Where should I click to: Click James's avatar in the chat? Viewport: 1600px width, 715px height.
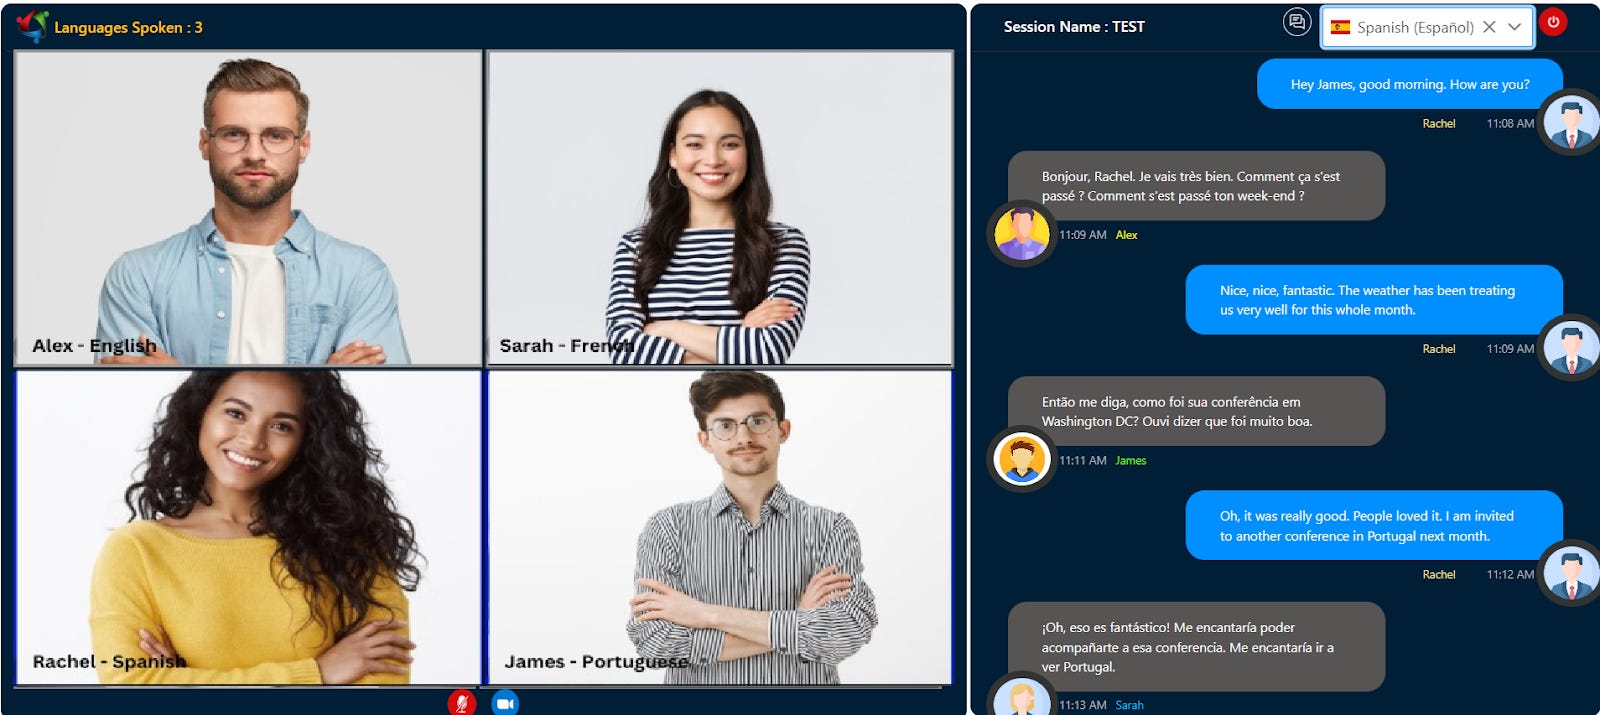(1021, 459)
